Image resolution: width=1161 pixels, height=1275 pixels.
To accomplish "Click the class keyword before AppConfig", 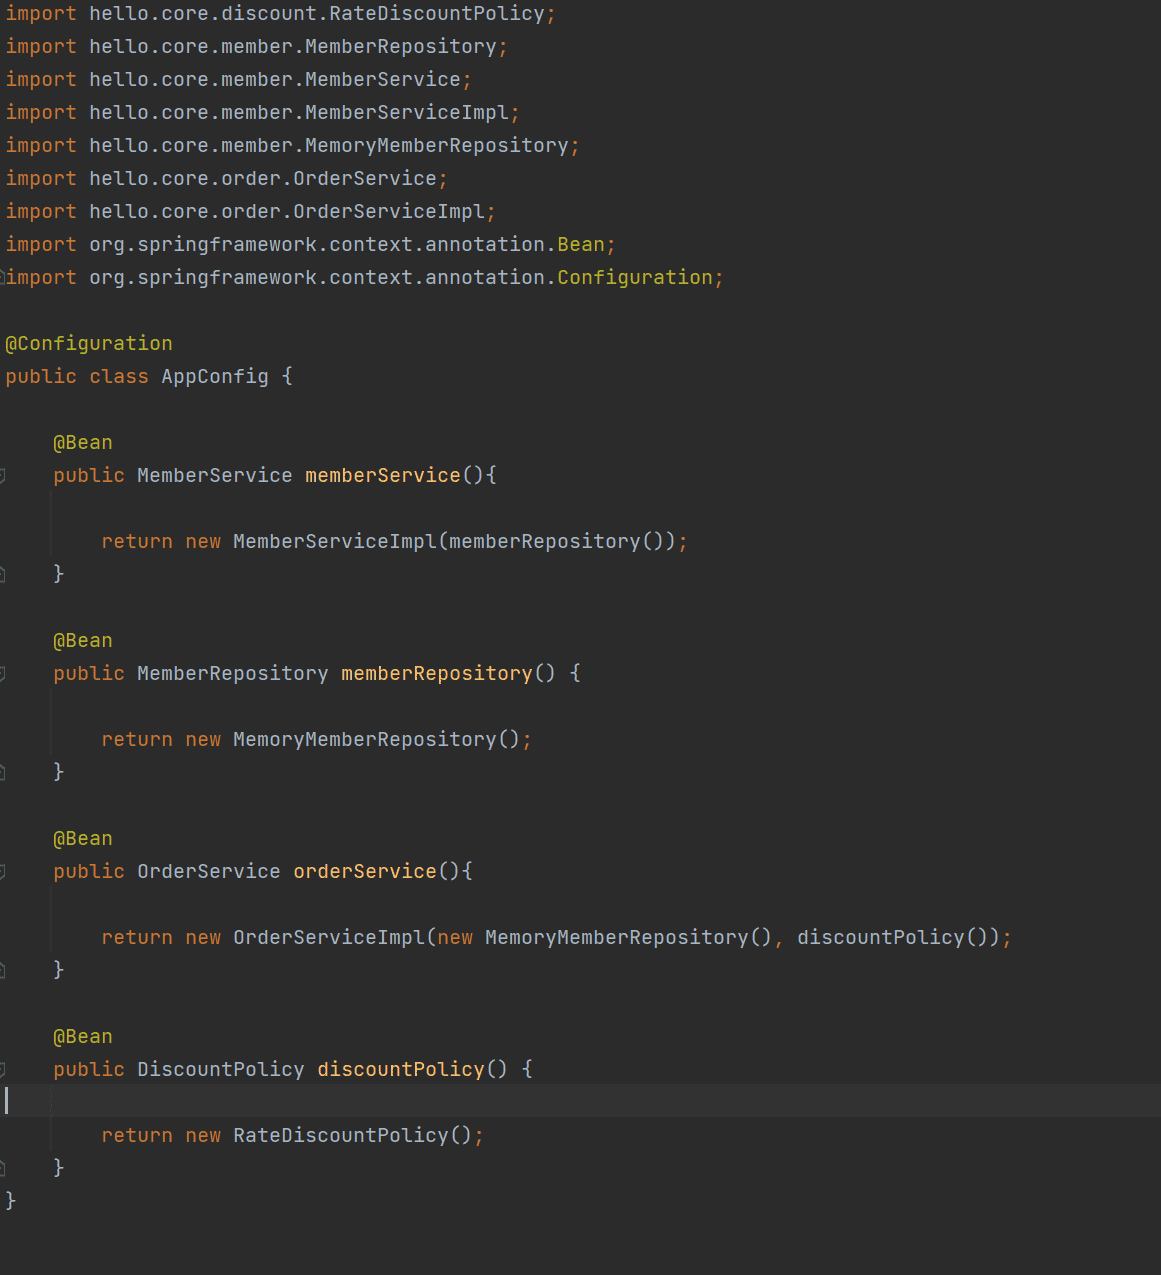I will point(119,377).
